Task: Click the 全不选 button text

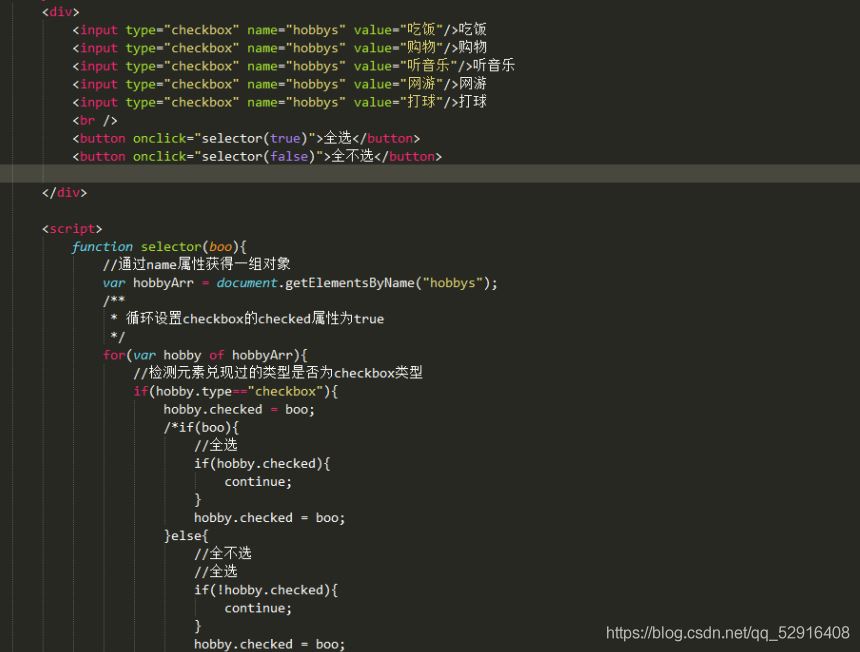Action: click(x=352, y=156)
